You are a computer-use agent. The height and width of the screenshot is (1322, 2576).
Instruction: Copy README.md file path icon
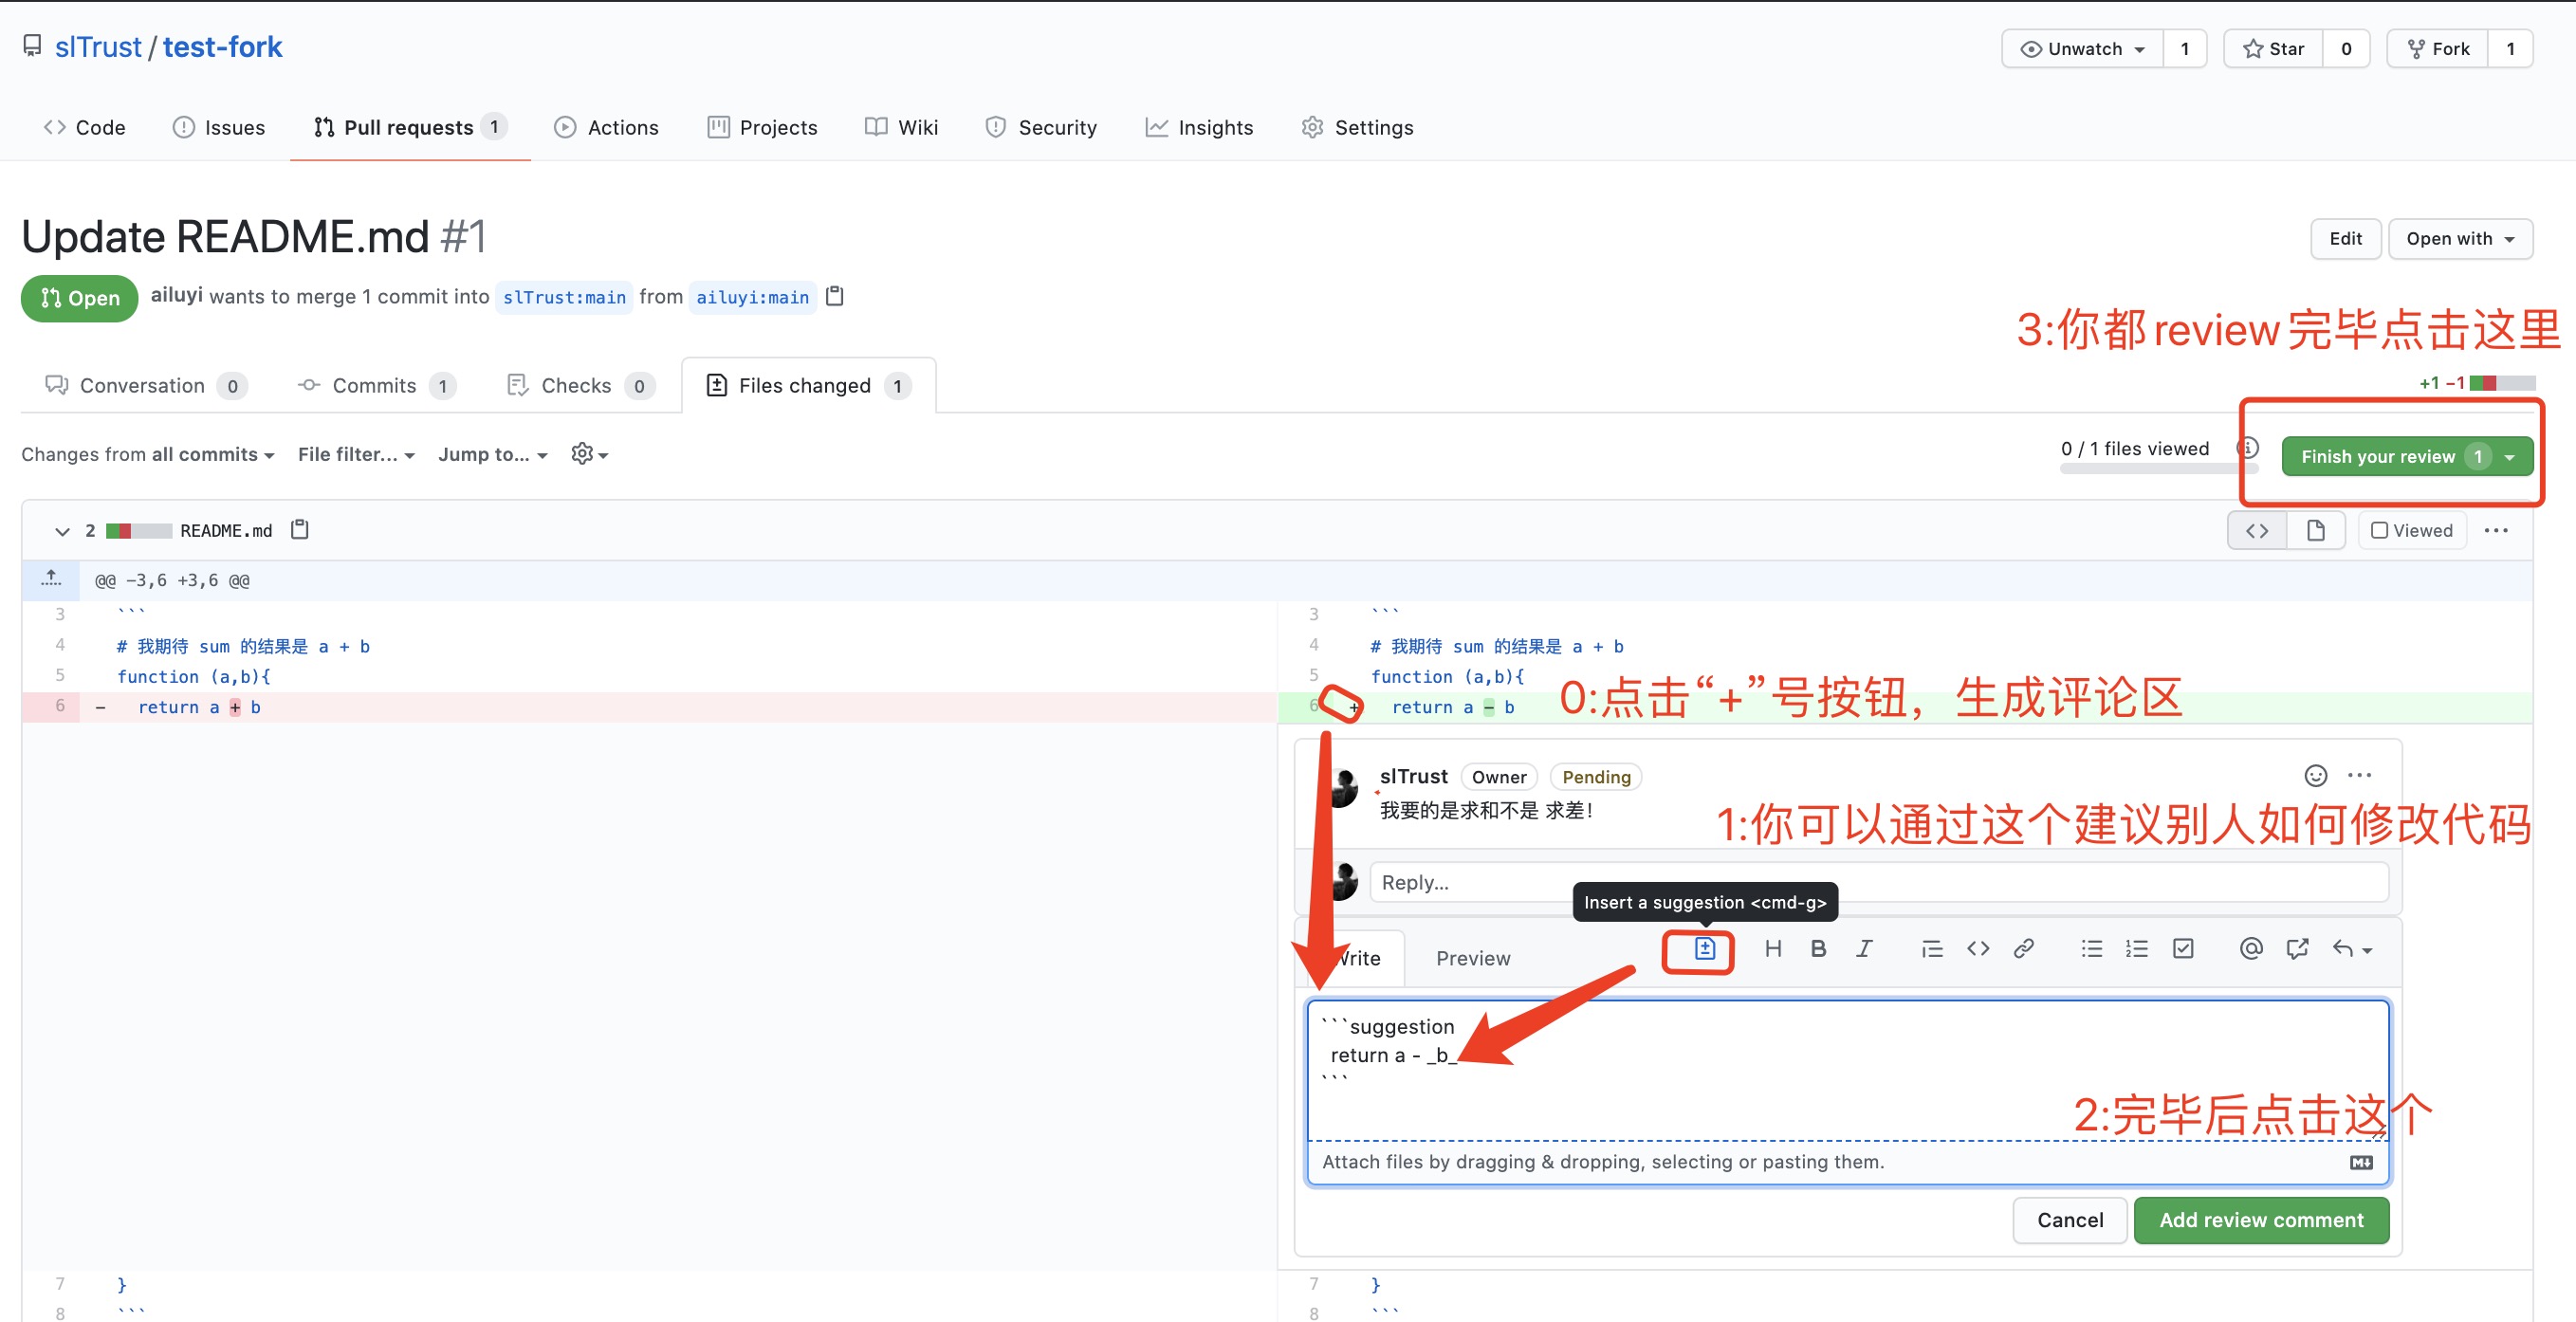coord(299,530)
